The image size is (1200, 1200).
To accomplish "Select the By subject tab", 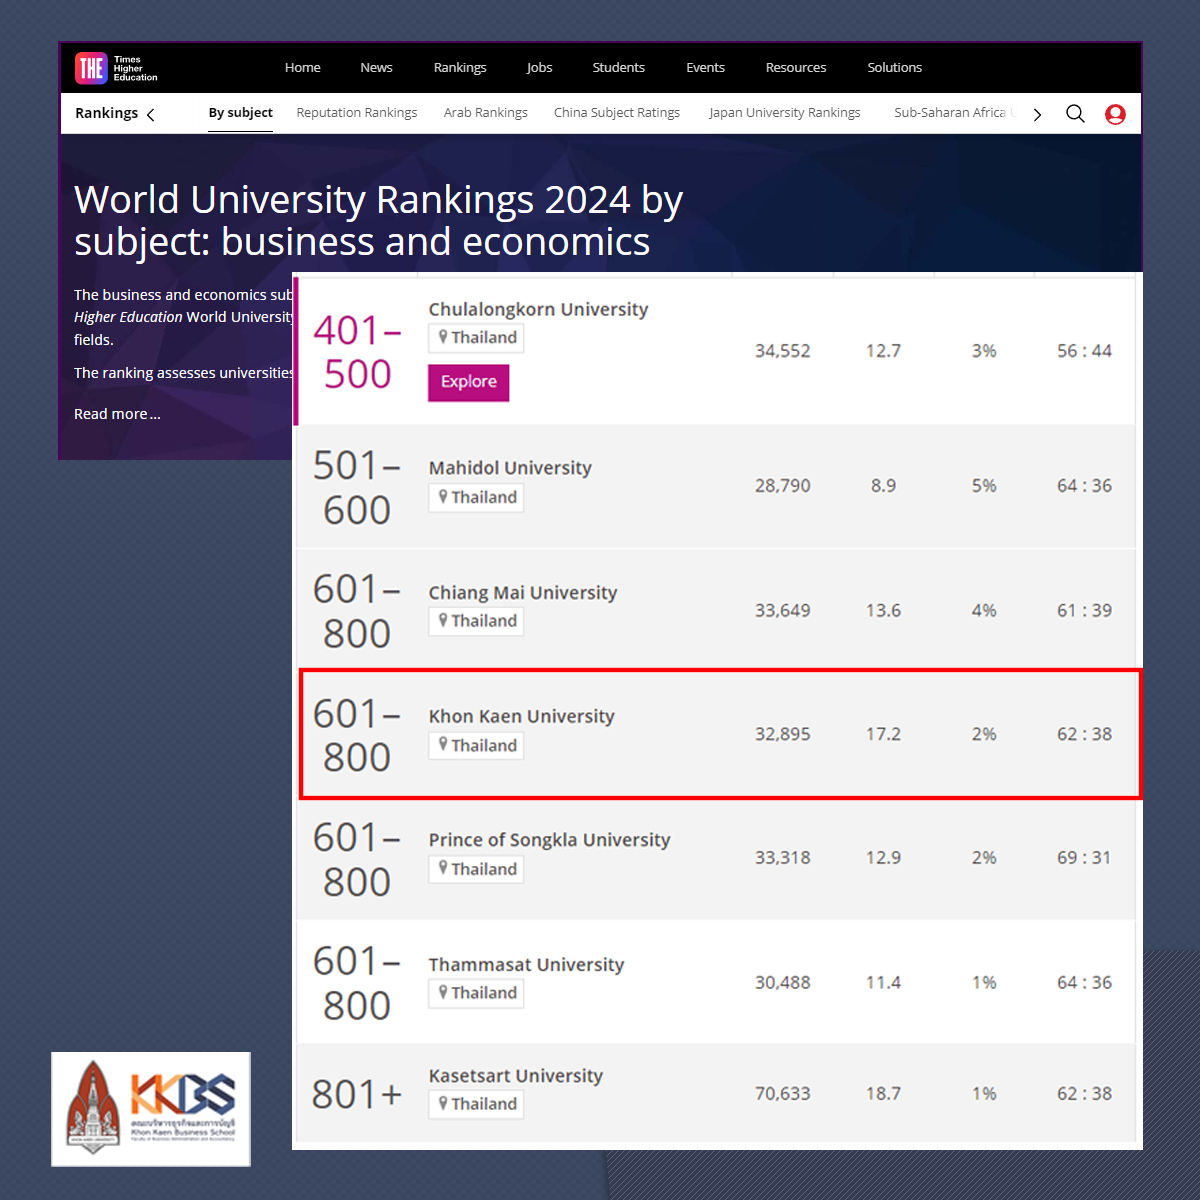I will click(x=240, y=113).
